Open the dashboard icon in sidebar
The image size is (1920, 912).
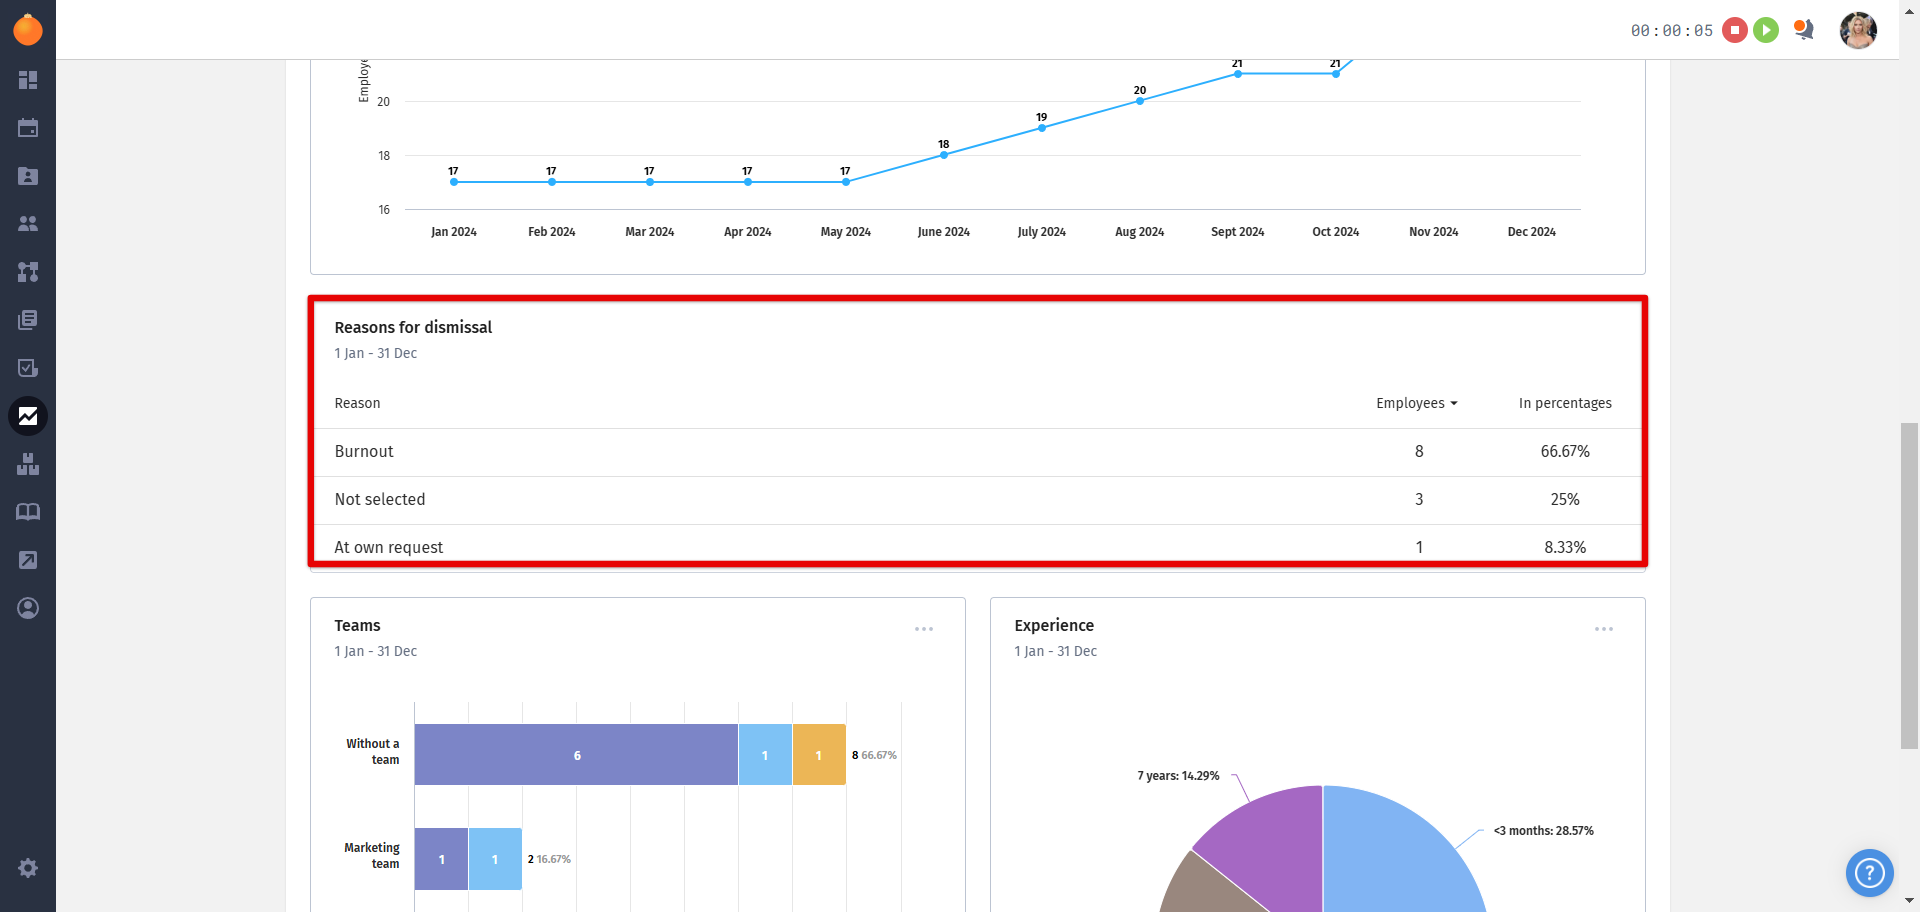(x=28, y=80)
